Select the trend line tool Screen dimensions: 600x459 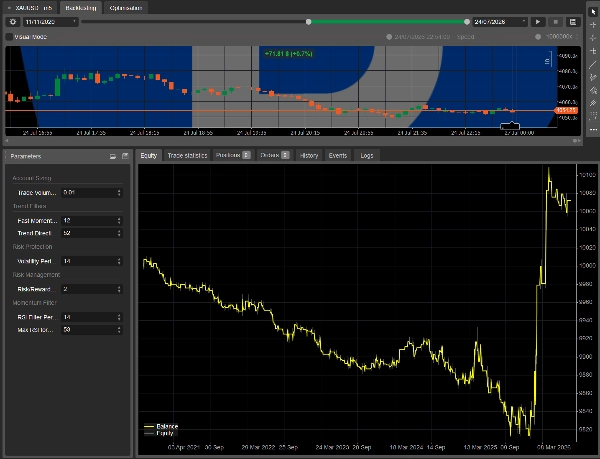(593, 64)
